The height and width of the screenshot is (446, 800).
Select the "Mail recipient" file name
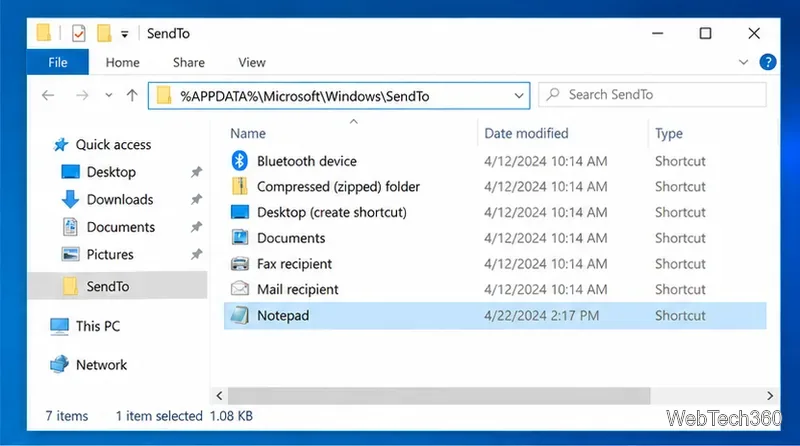pos(297,289)
